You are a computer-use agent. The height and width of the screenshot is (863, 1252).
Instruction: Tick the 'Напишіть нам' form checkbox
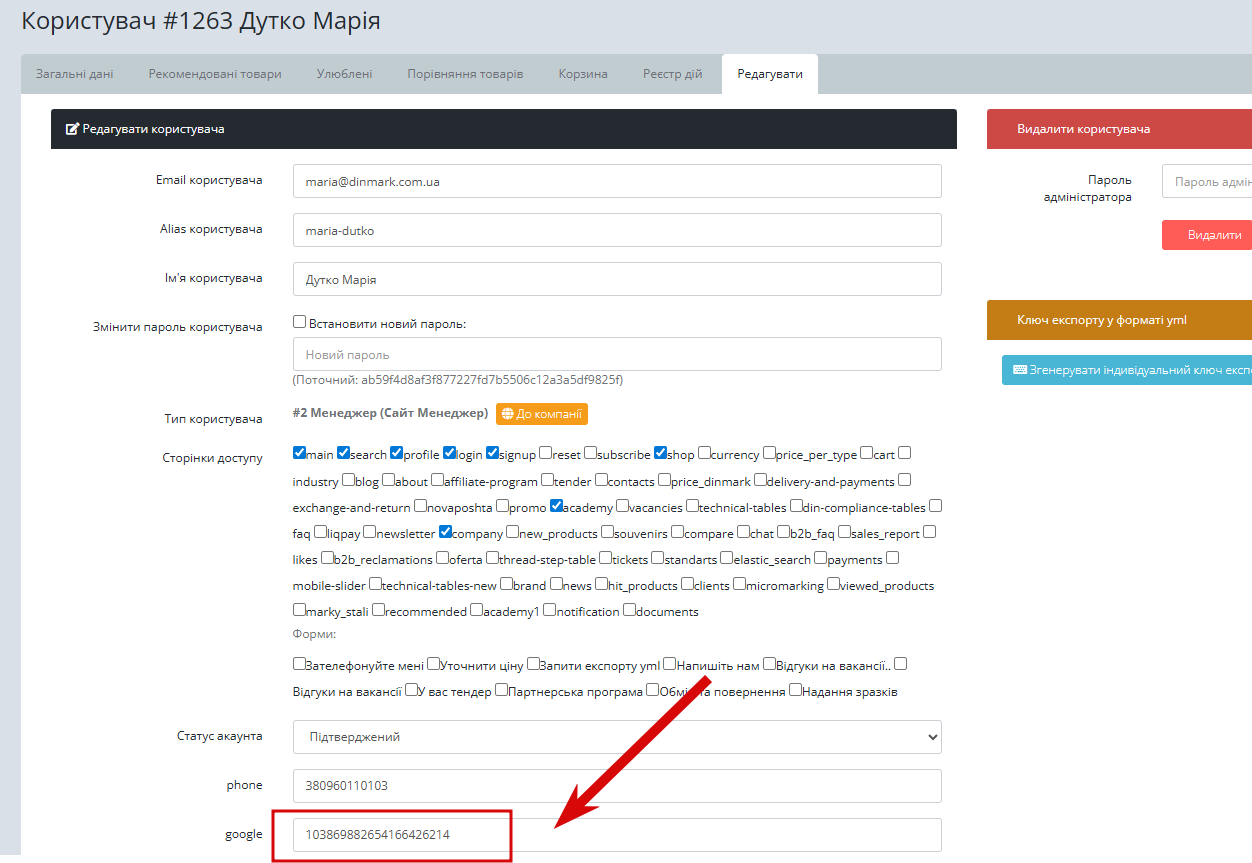click(x=669, y=663)
